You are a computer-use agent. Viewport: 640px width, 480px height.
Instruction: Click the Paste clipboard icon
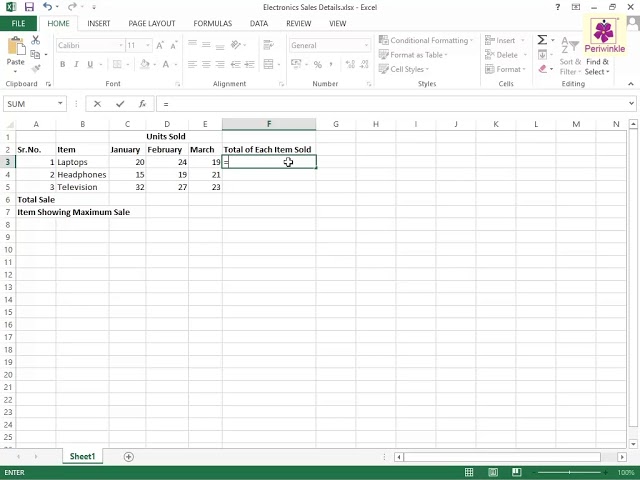coord(16,46)
